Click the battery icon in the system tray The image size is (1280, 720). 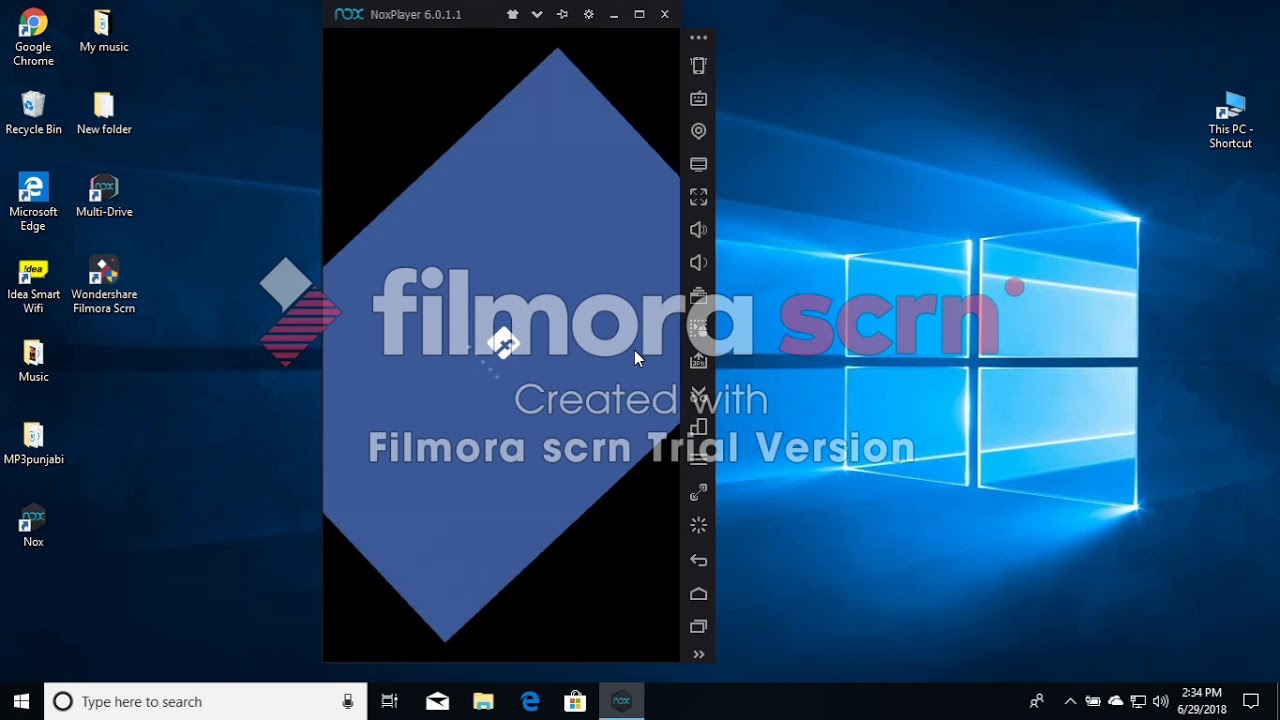[1093, 701]
